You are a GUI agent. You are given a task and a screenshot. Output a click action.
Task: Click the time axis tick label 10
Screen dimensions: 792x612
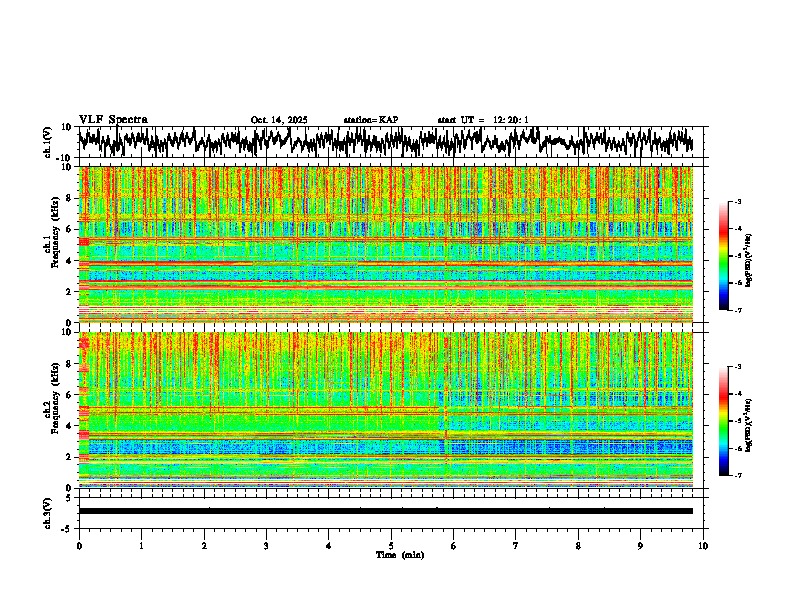pyautogui.click(x=703, y=546)
